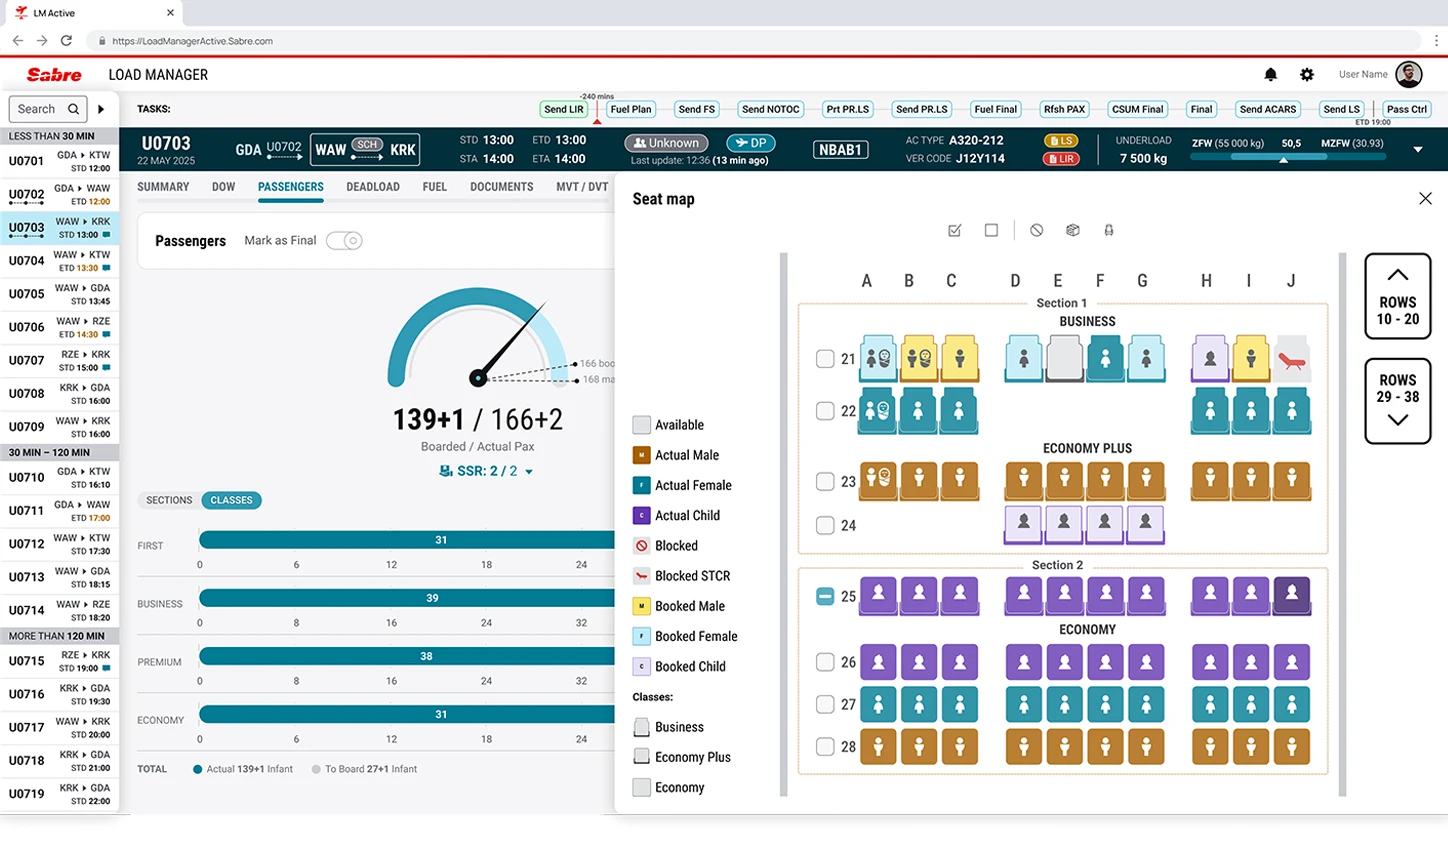Viewport: 1448px width, 843px height.
Task: Click the blocked stretcher seat 21J
Action: tap(1291, 358)
